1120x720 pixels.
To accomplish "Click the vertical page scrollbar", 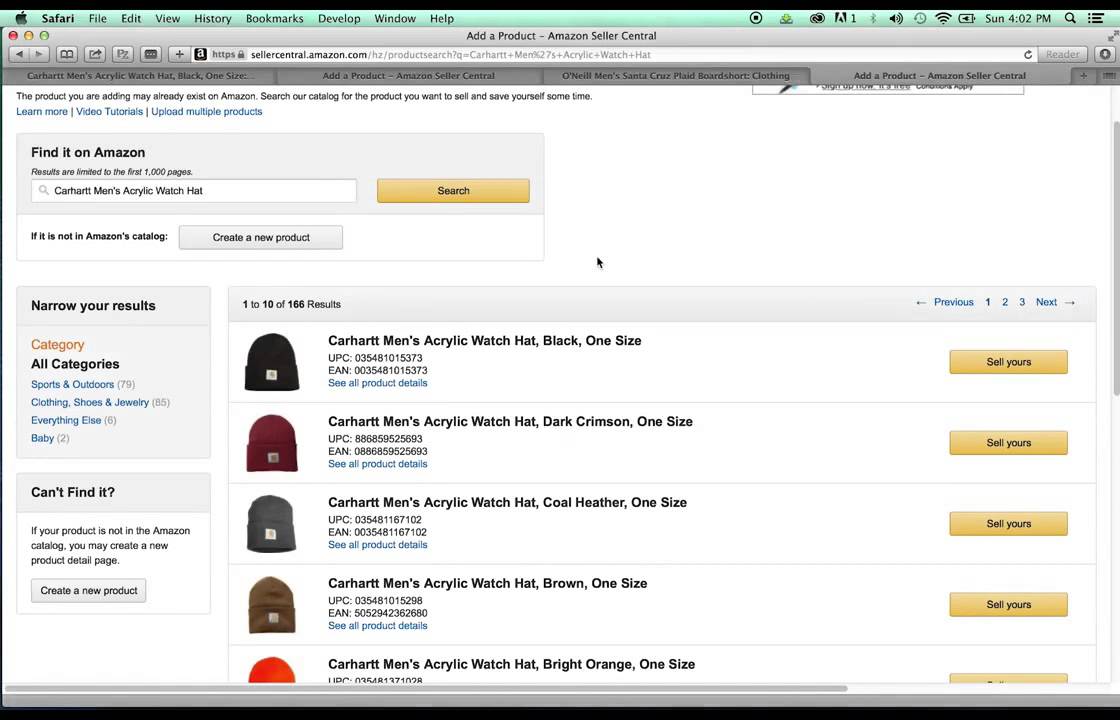I will tap(1116, 257).
